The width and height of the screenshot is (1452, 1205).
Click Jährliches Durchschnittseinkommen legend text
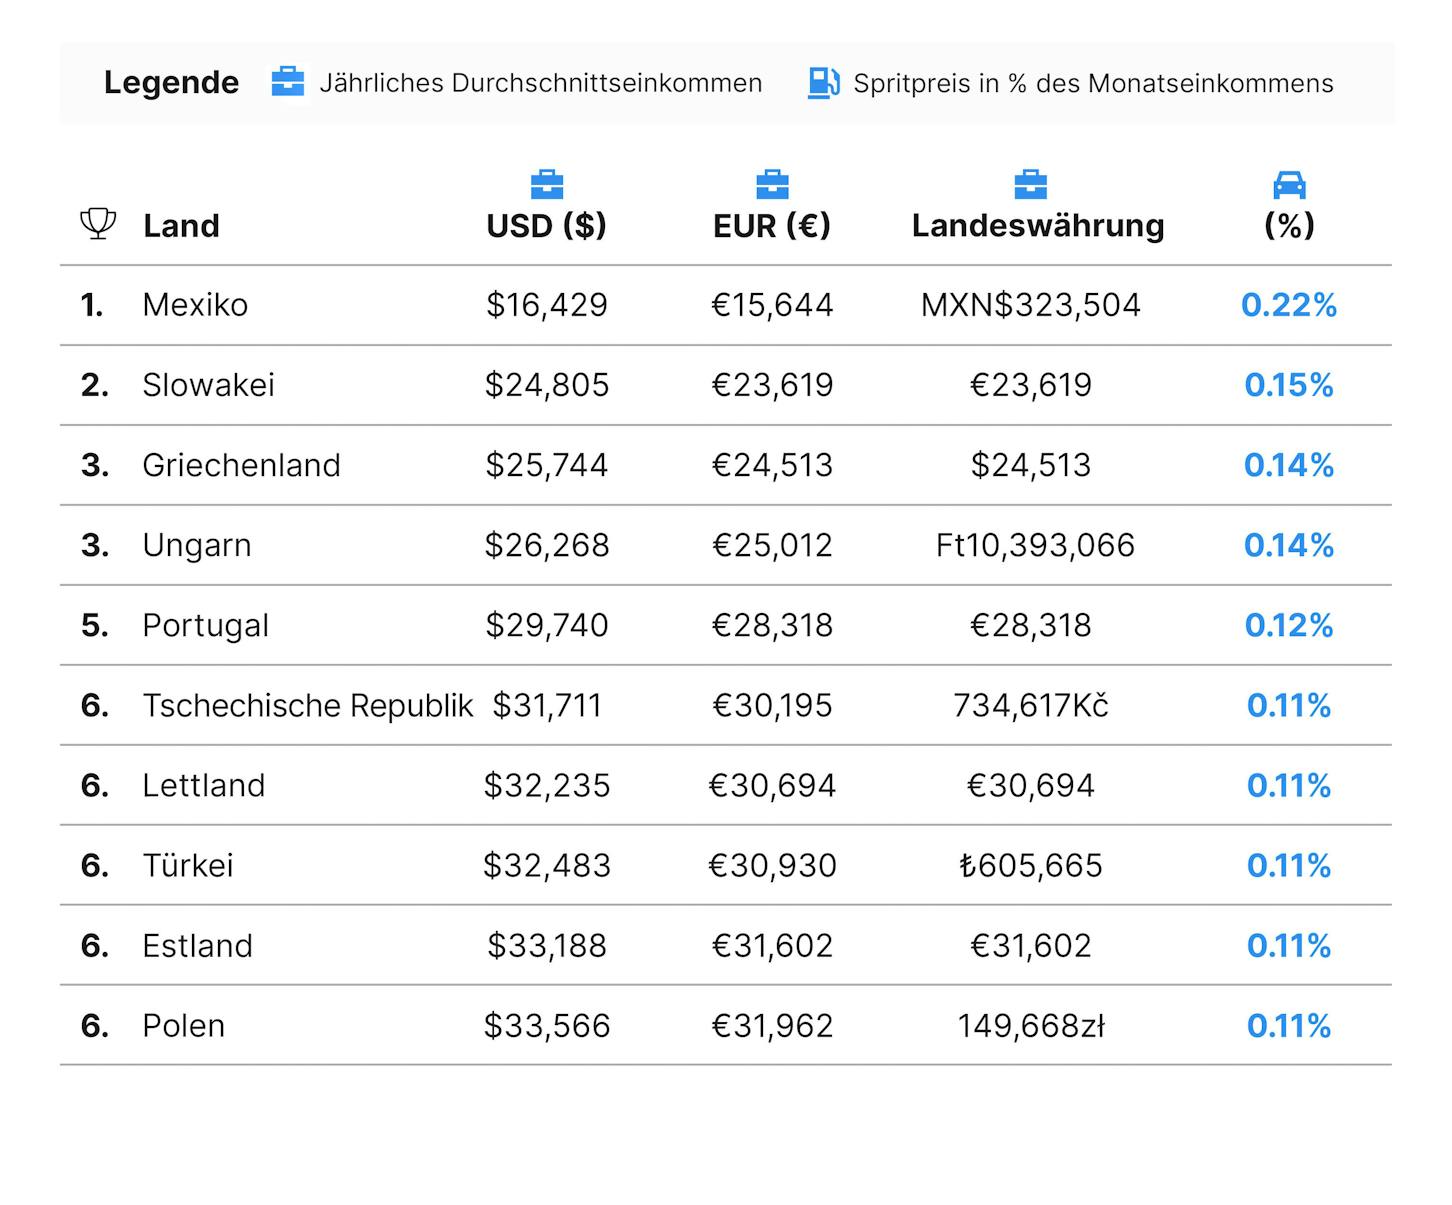click(x=541, y=83)
